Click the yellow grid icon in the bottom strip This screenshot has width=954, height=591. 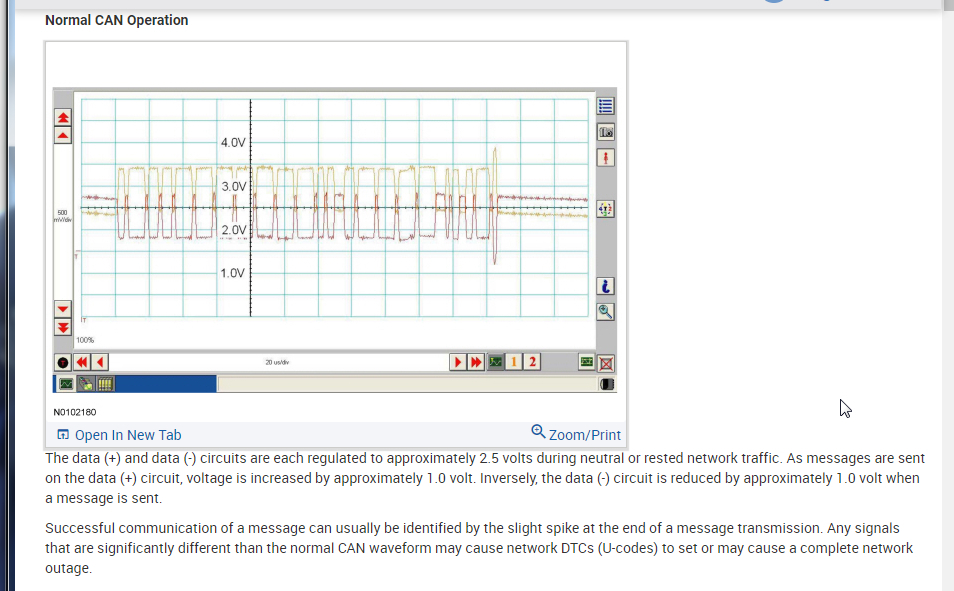pyautogui.click(x=105, y=384)
